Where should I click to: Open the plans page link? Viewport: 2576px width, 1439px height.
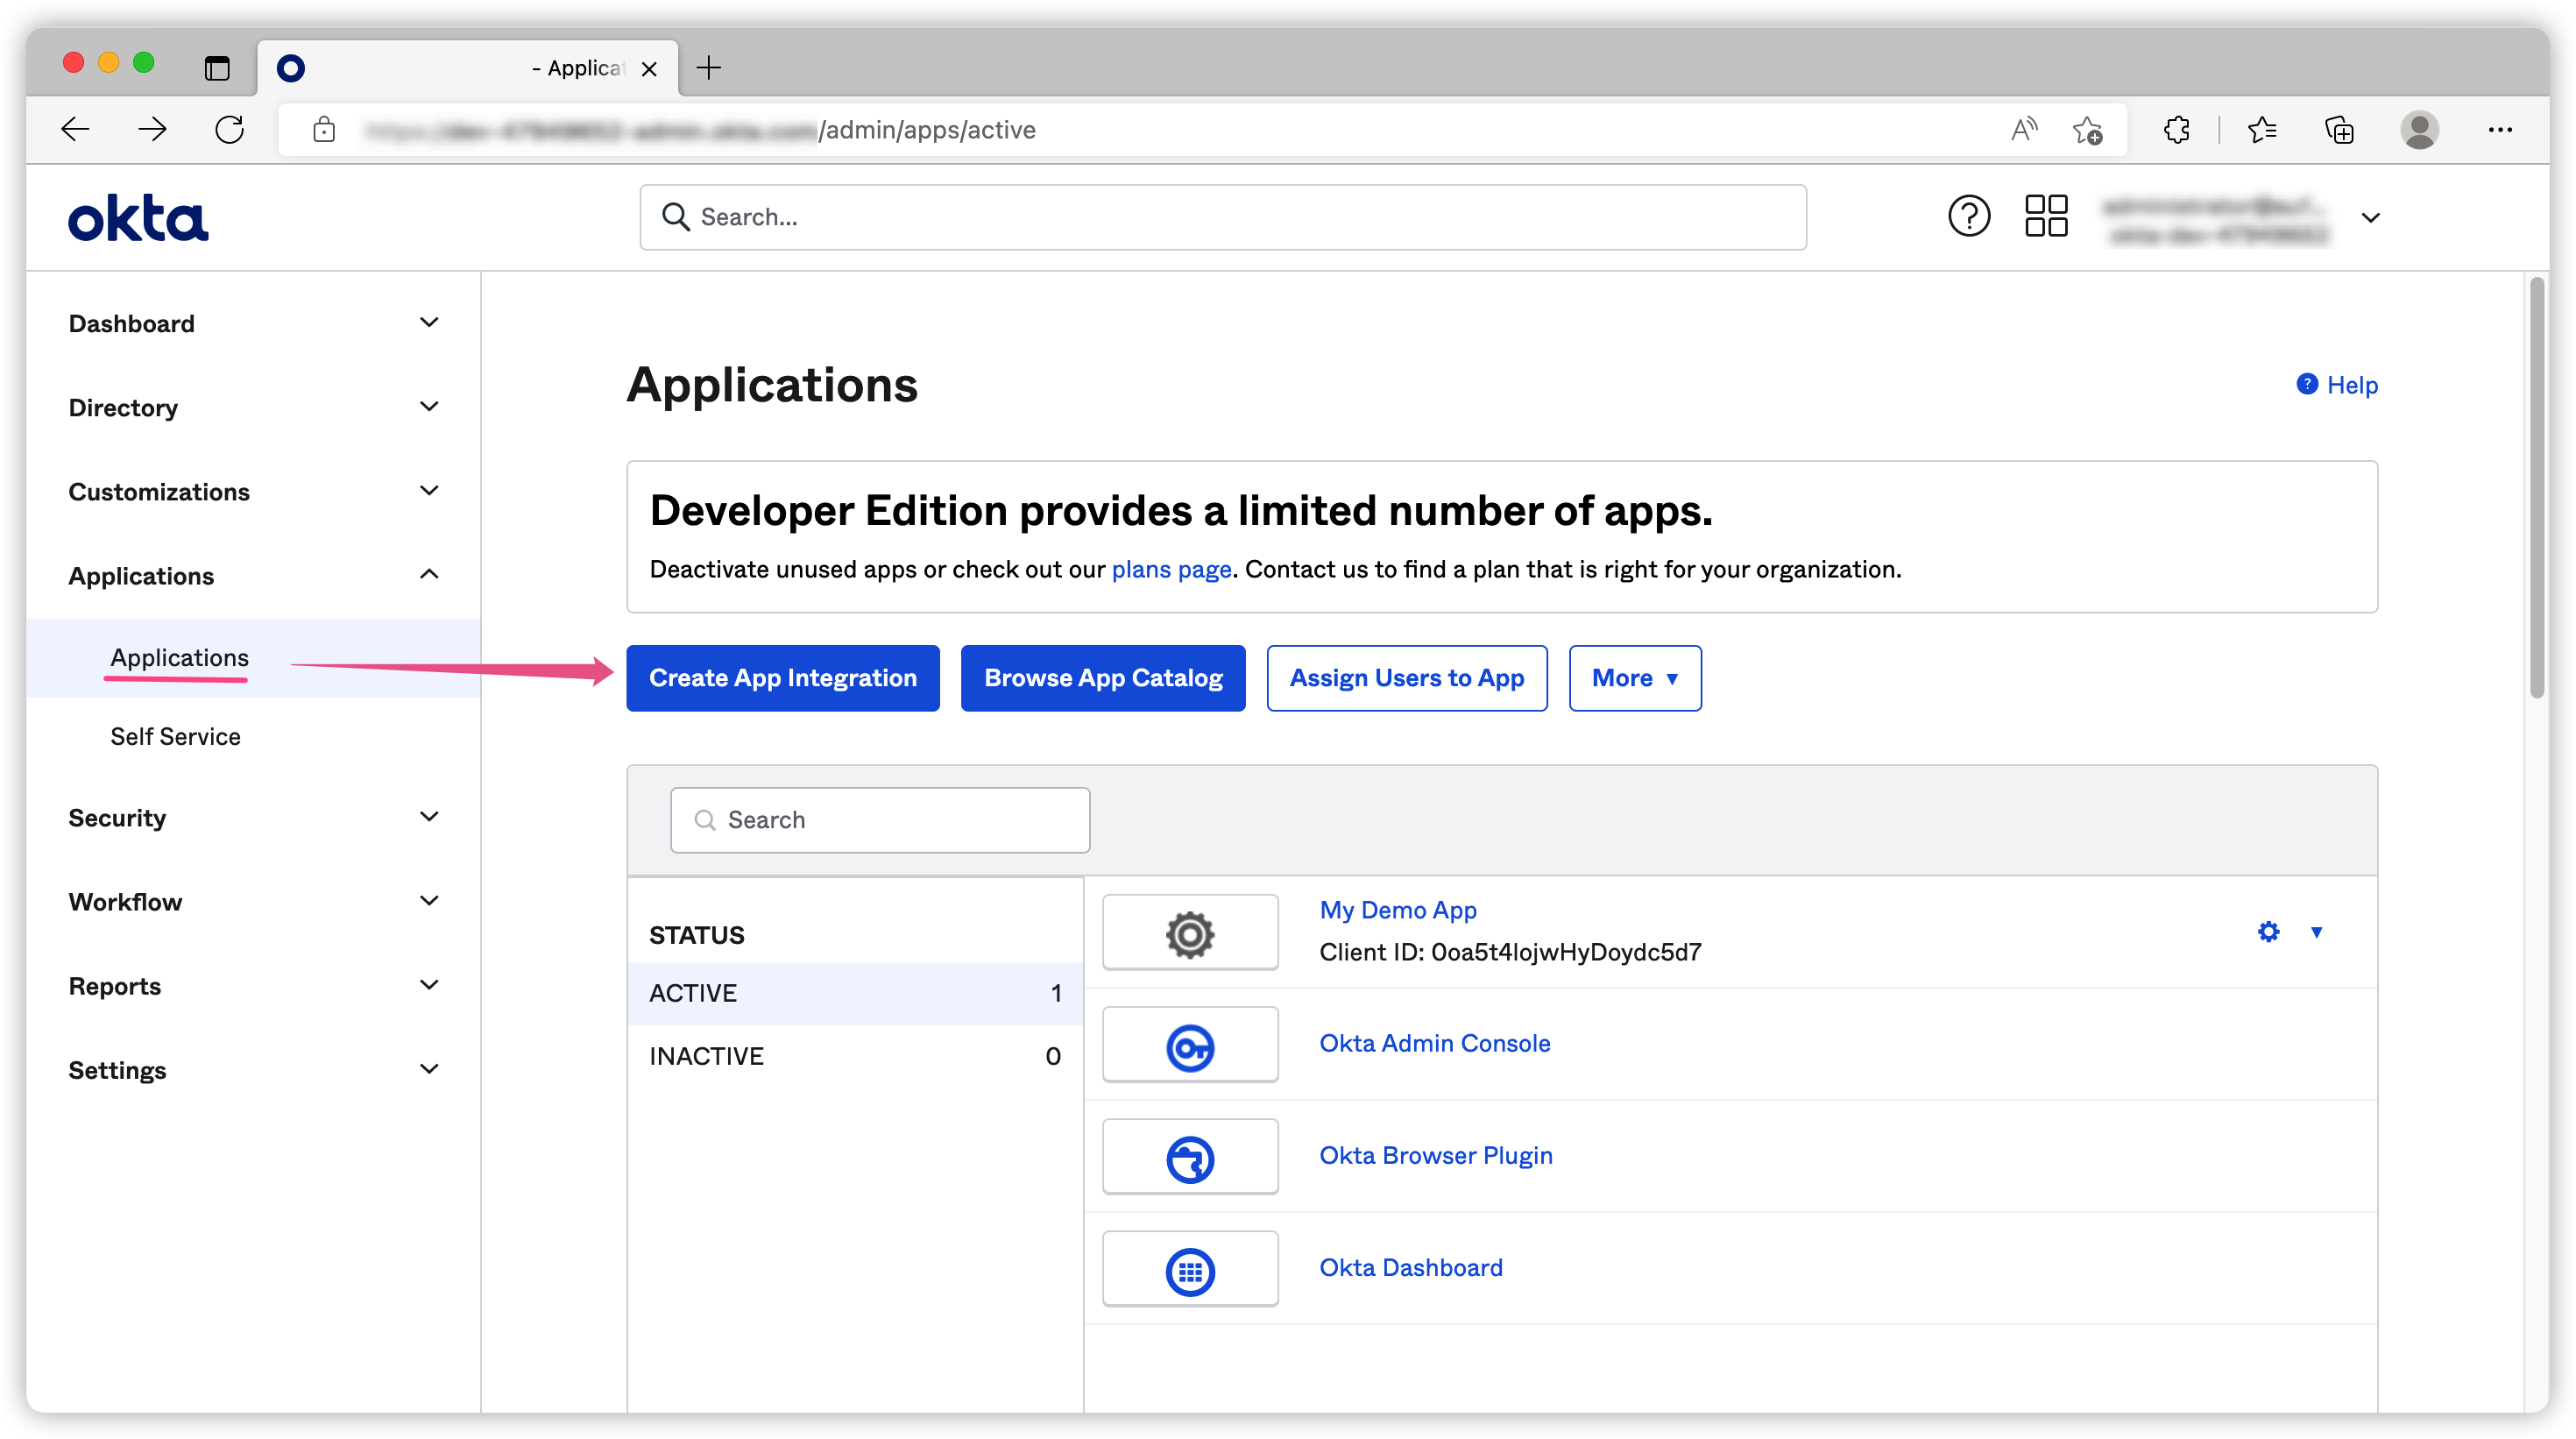pyautogui.click(x=1170, y=569)
